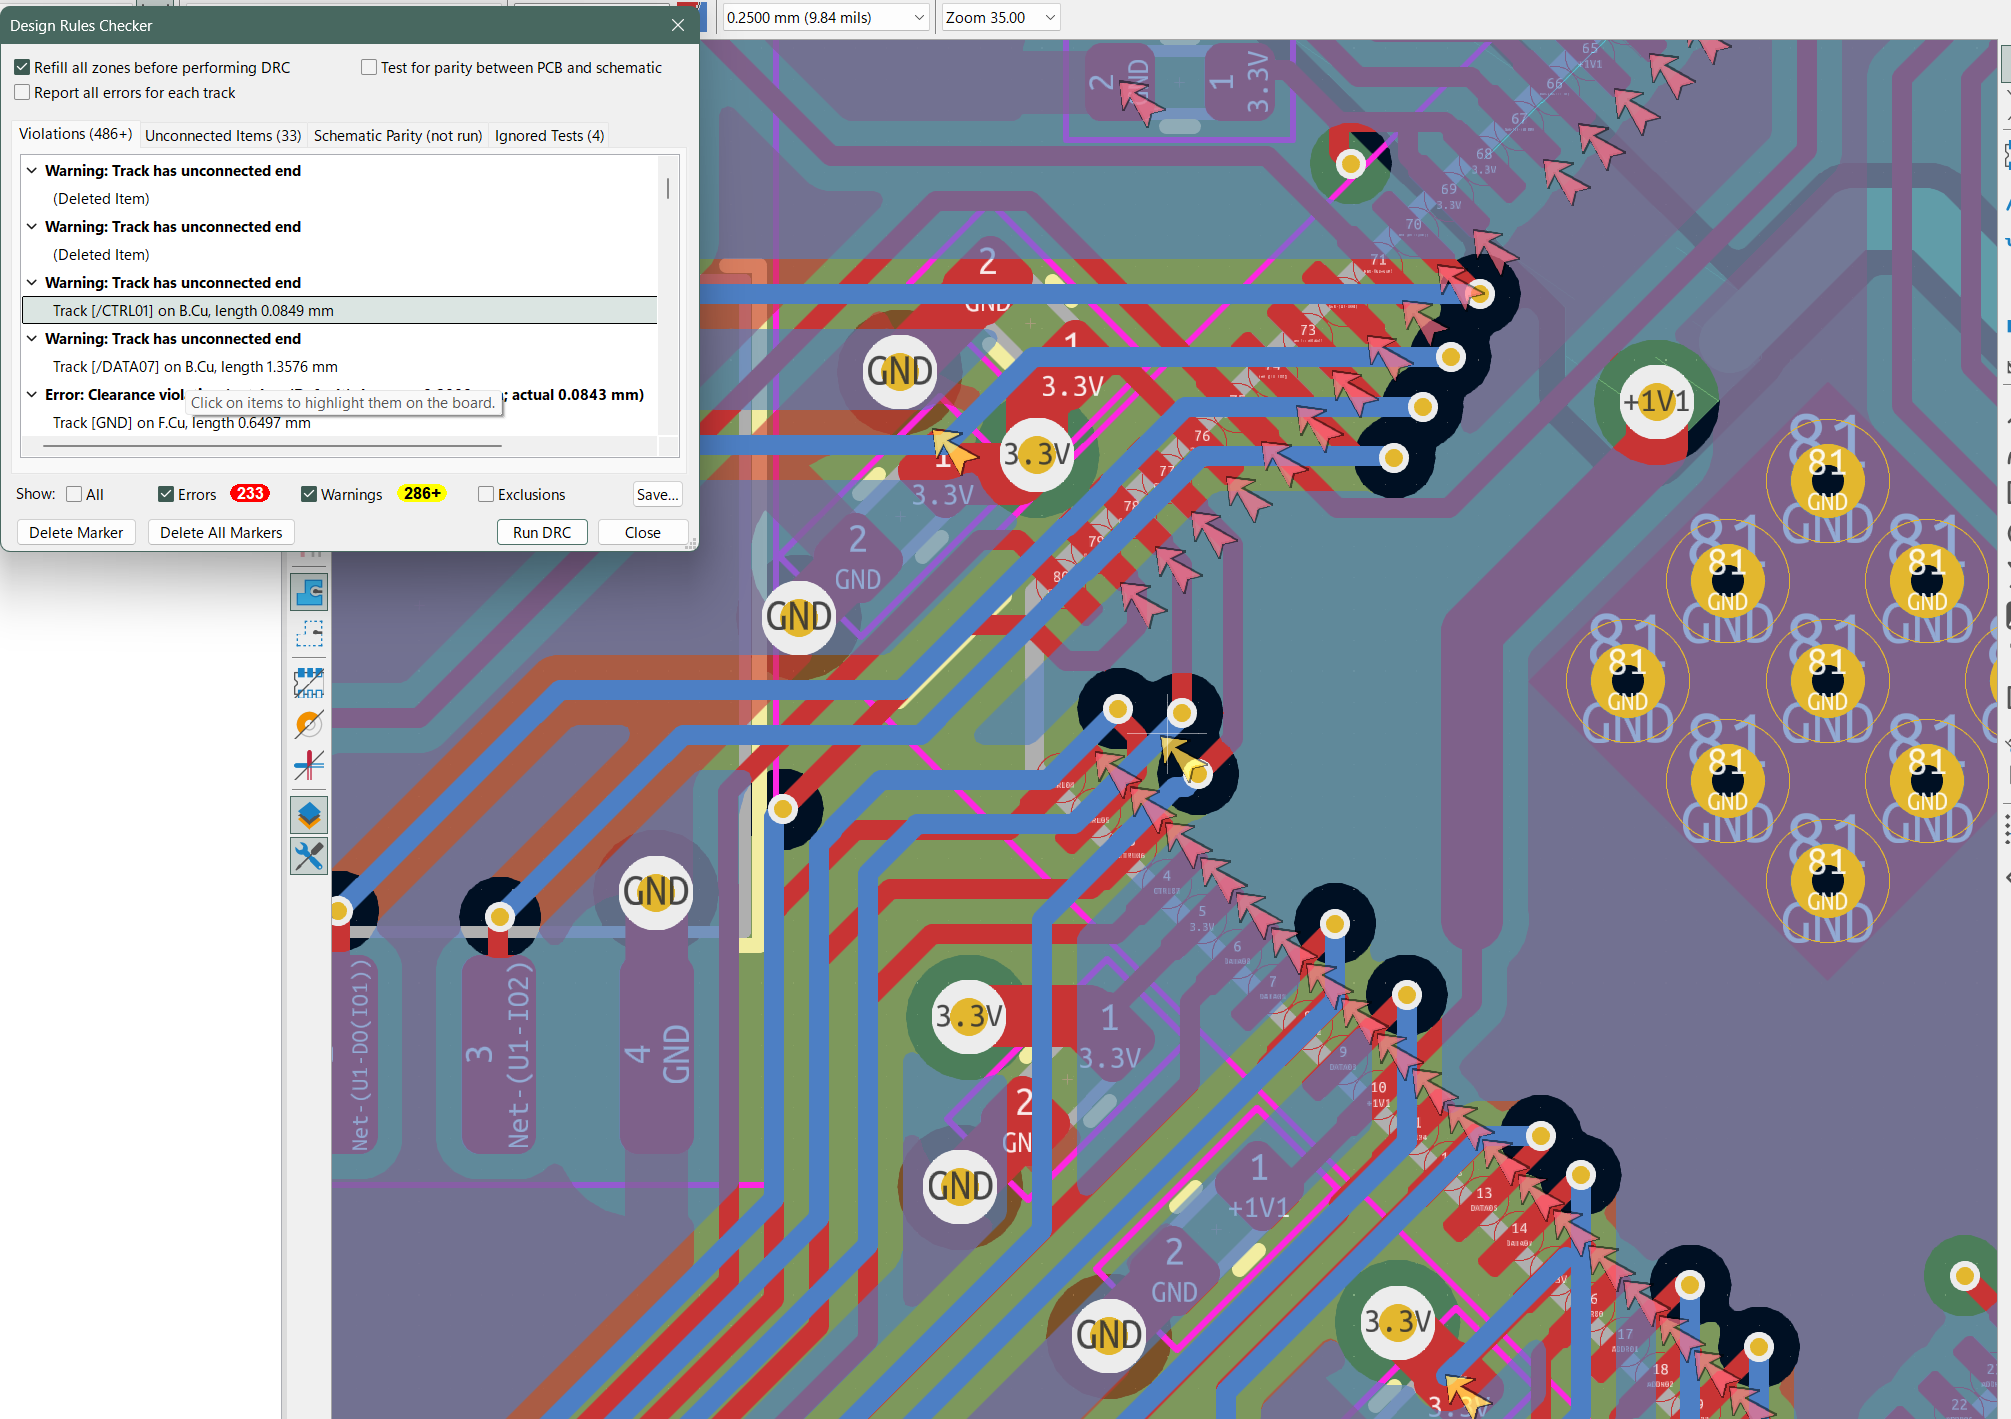This screenshot has height=1419, width=2011.
Task: Open the Zoom 35.00 dropdown
Action: (1049, 17)
